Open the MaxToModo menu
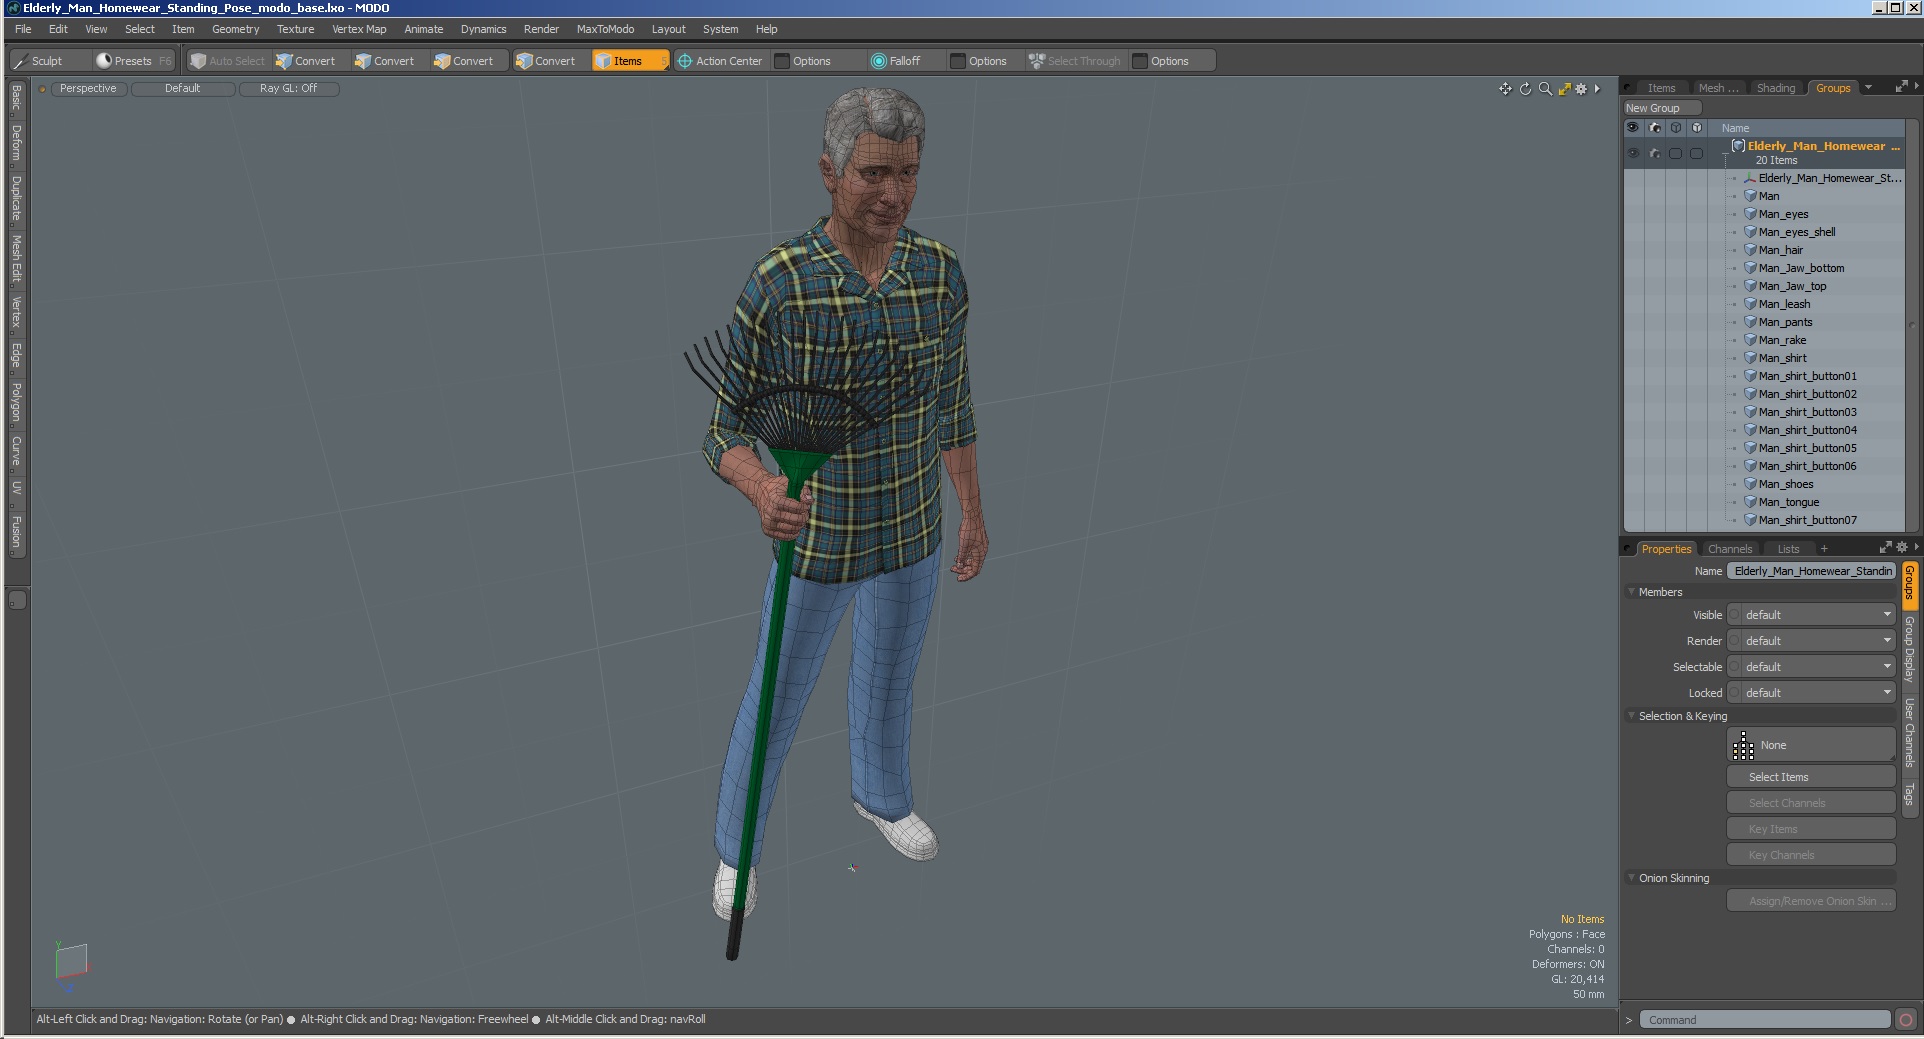The width and height of the screenshot is (1924, 1039). pyautogui.click(x=605, y=29)
